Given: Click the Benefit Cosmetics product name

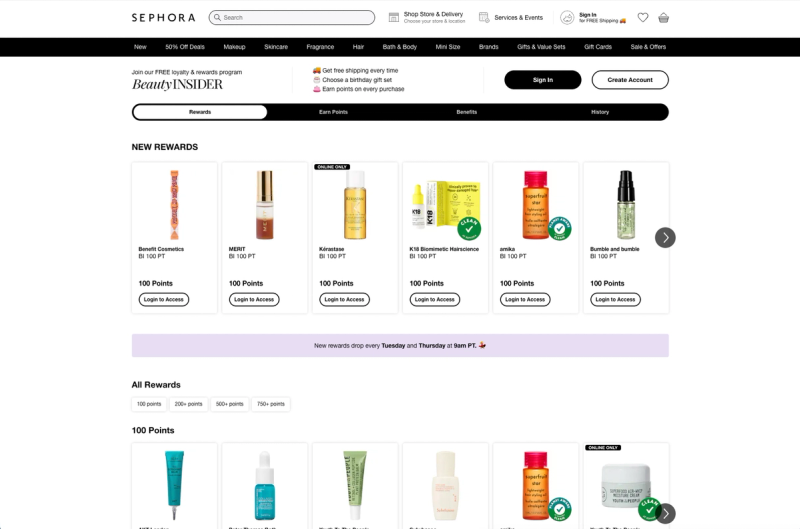Looking at the screenshot, I should coord(161,249).
